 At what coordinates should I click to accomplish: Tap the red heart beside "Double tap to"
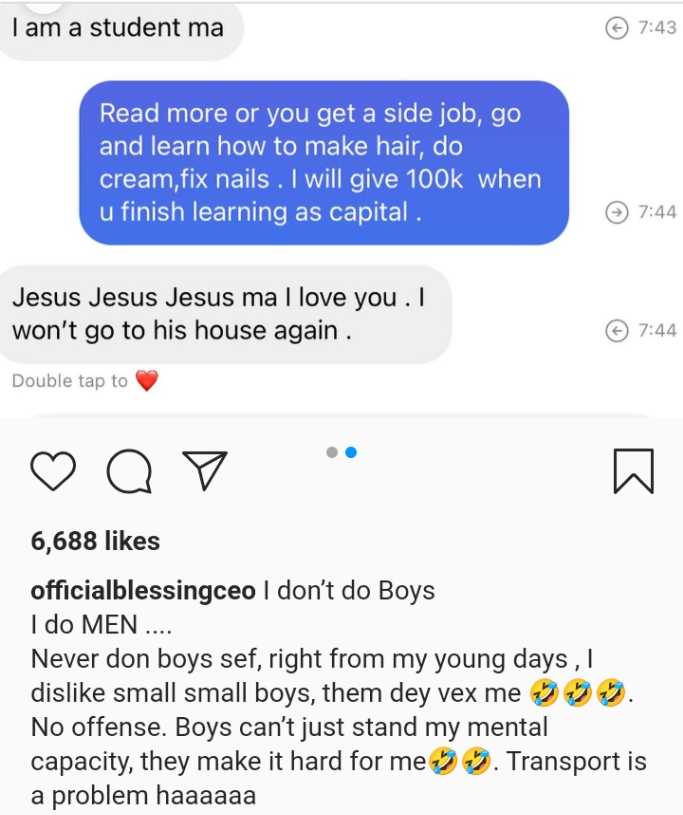click(147, 381)
